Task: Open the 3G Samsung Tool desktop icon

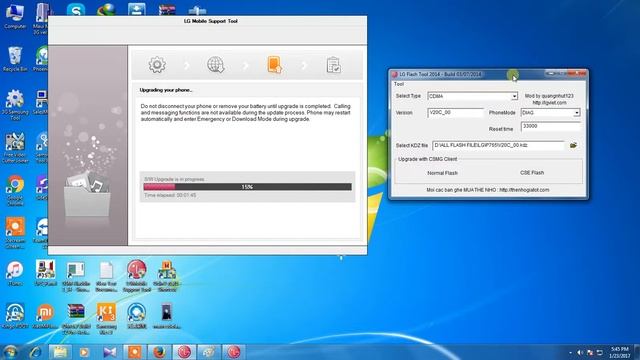Action: point(15,104)
